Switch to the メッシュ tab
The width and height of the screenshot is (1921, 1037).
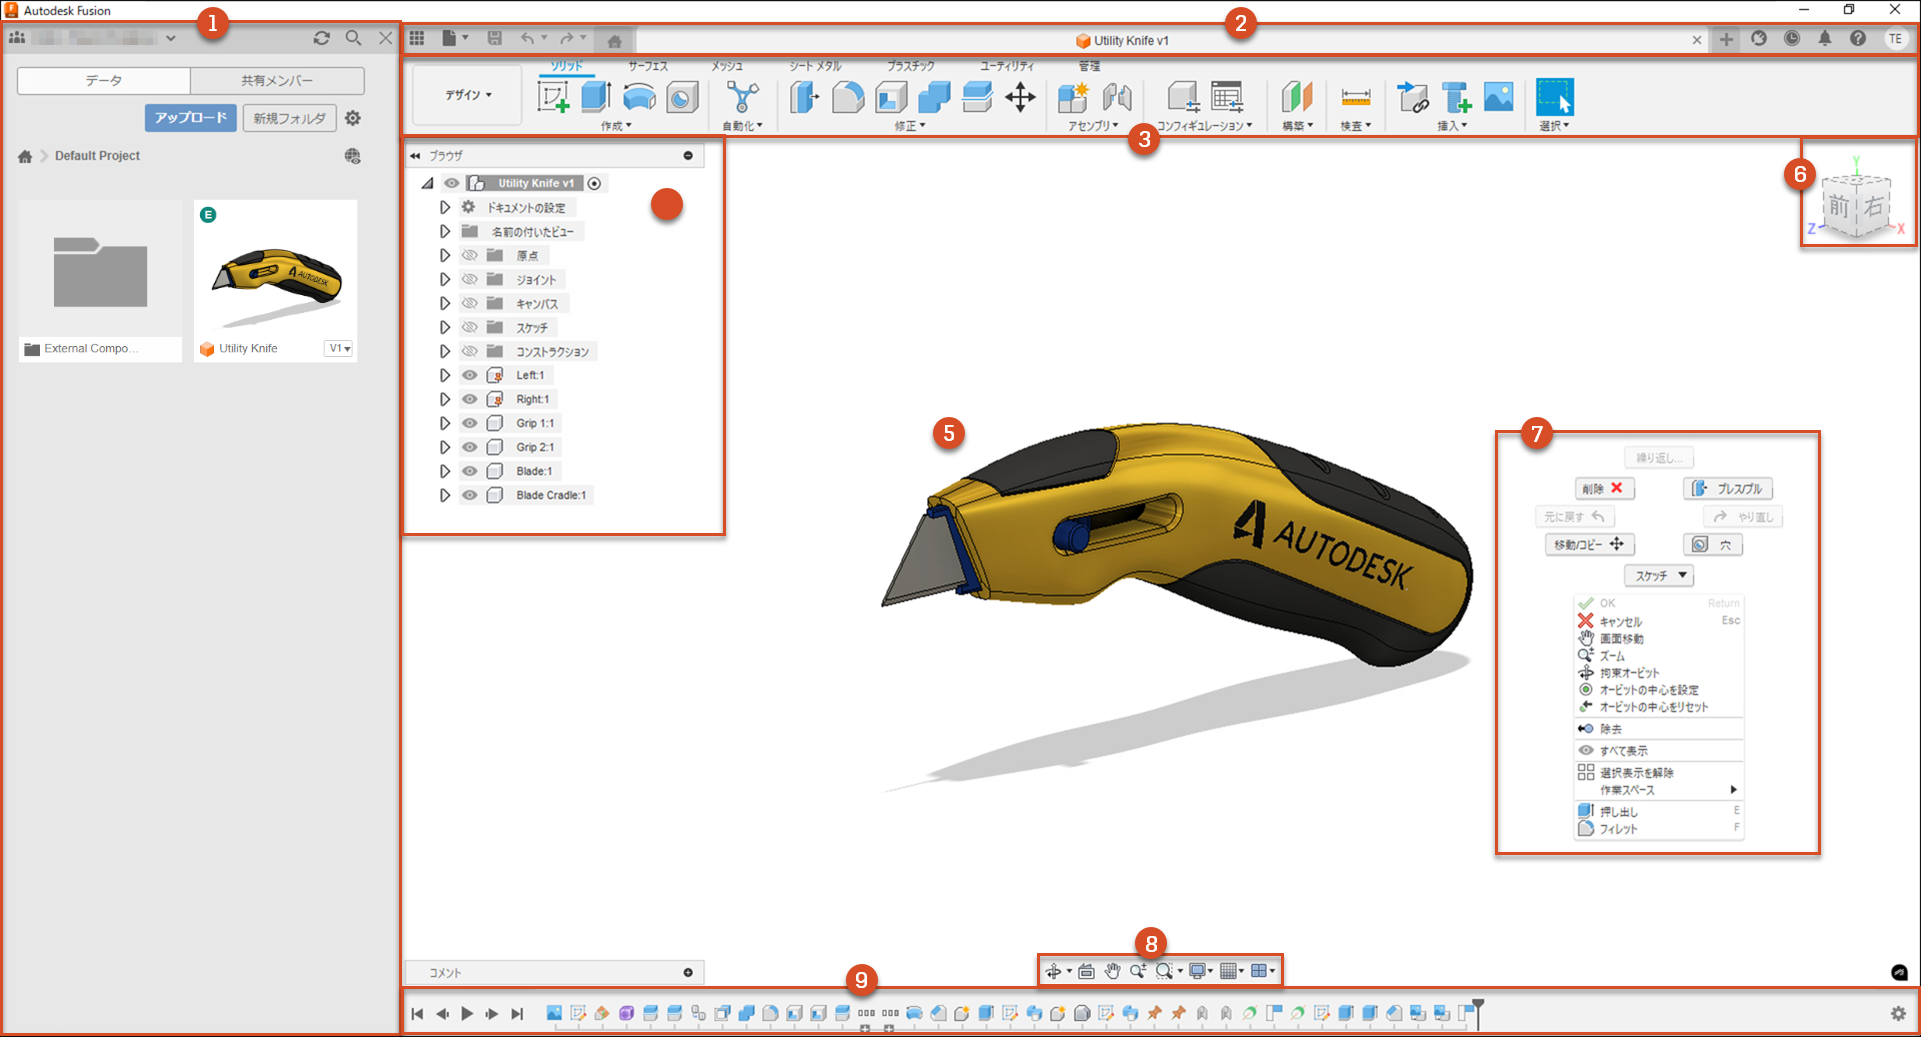point(727,66)
